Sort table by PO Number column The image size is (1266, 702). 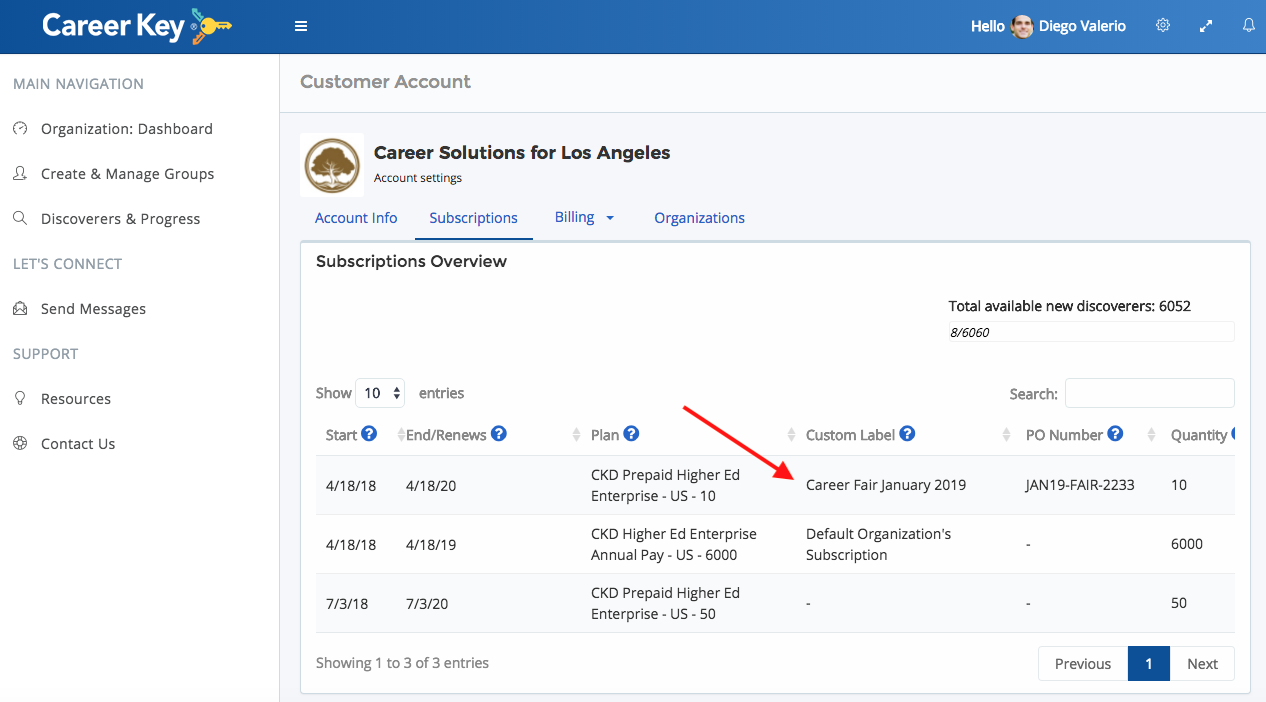coord(1064,435)
